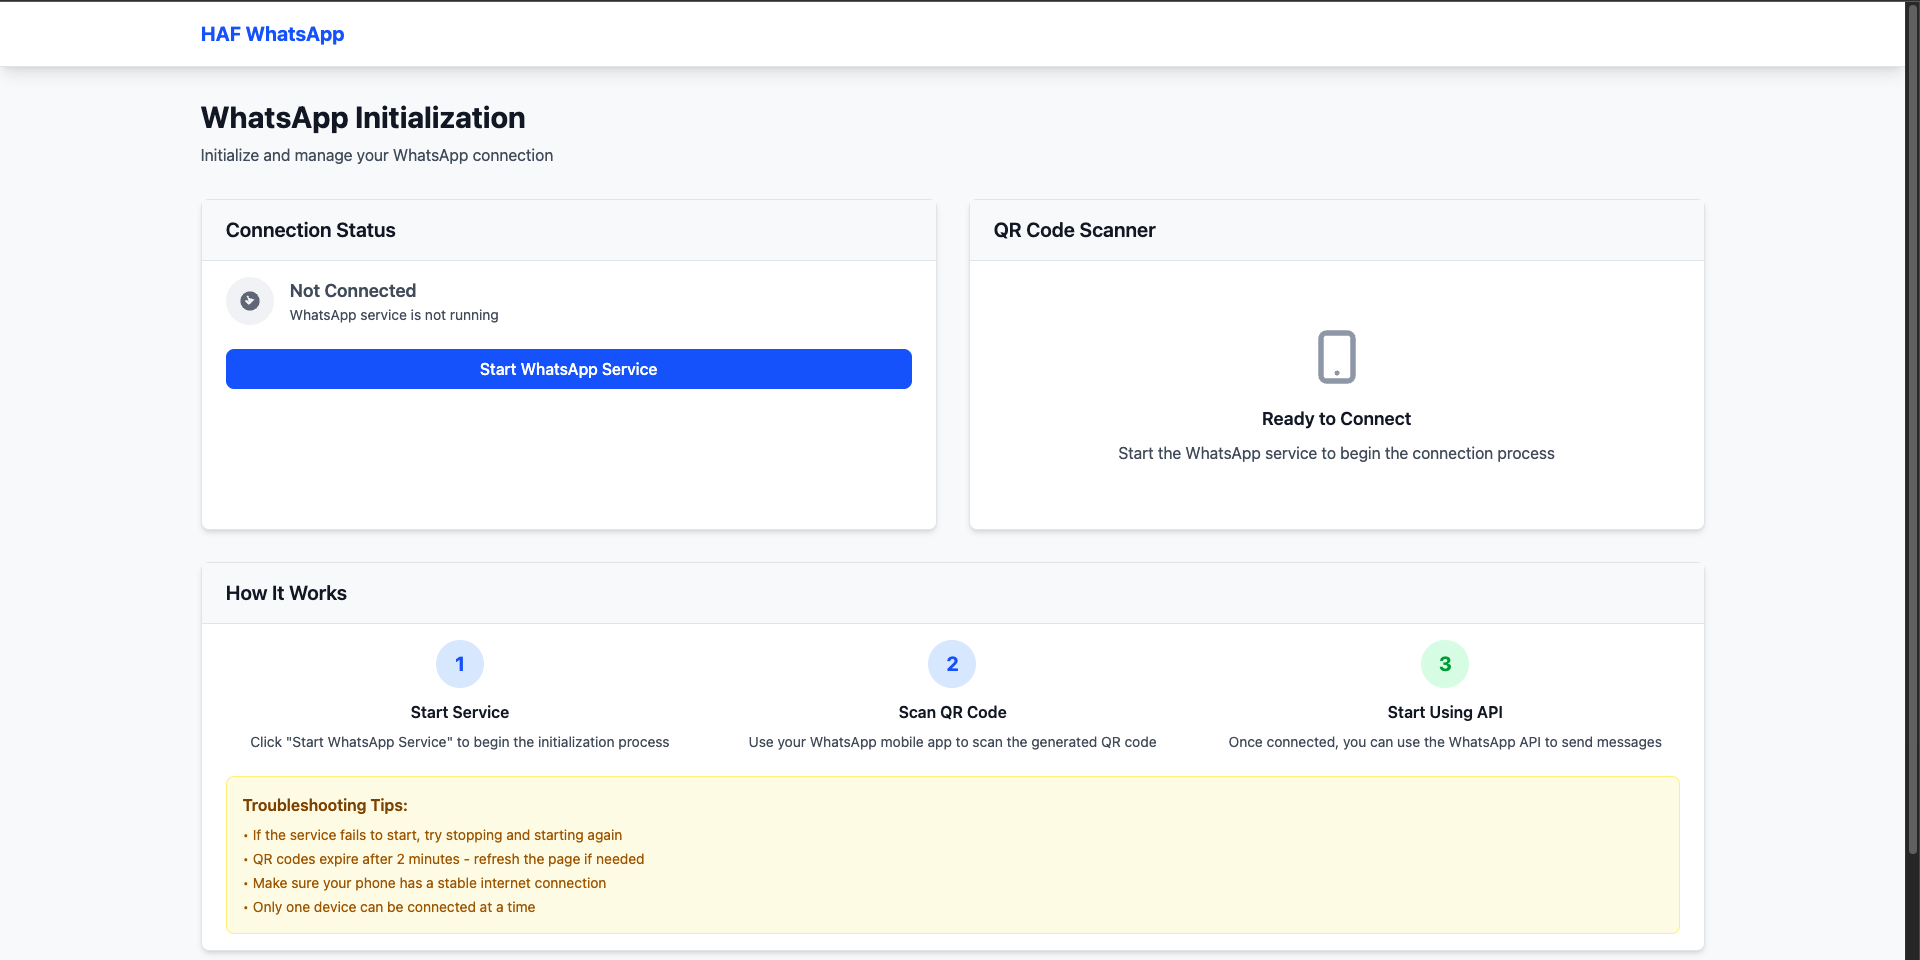This screenshot has height=960, width=1920.
Task: Click the QR codes expire tip
Action: pos(448,859)
